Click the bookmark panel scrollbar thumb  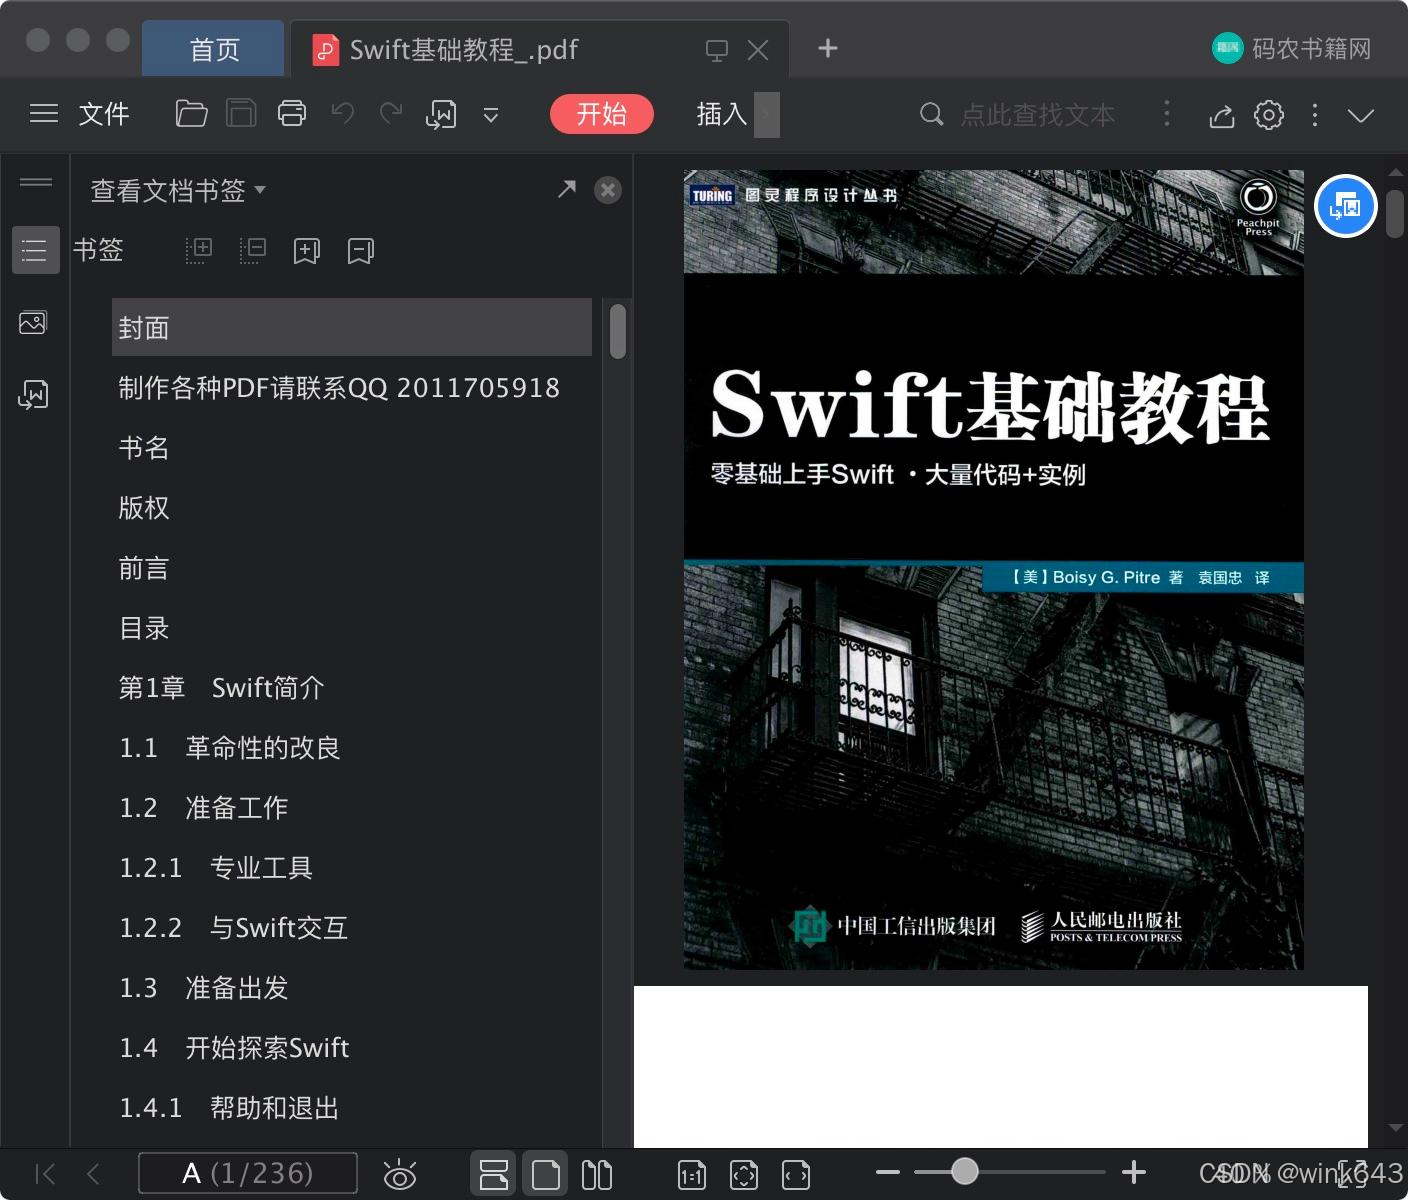tap(618, 331)
